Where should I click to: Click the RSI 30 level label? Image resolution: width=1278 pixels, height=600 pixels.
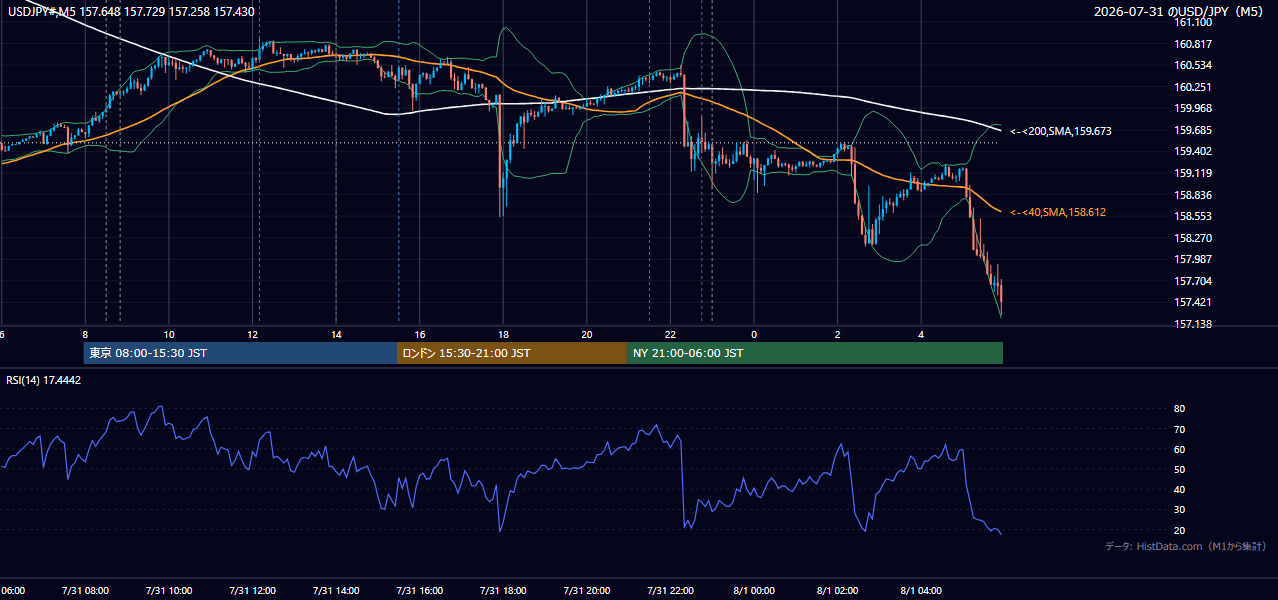coord(1179,510)
